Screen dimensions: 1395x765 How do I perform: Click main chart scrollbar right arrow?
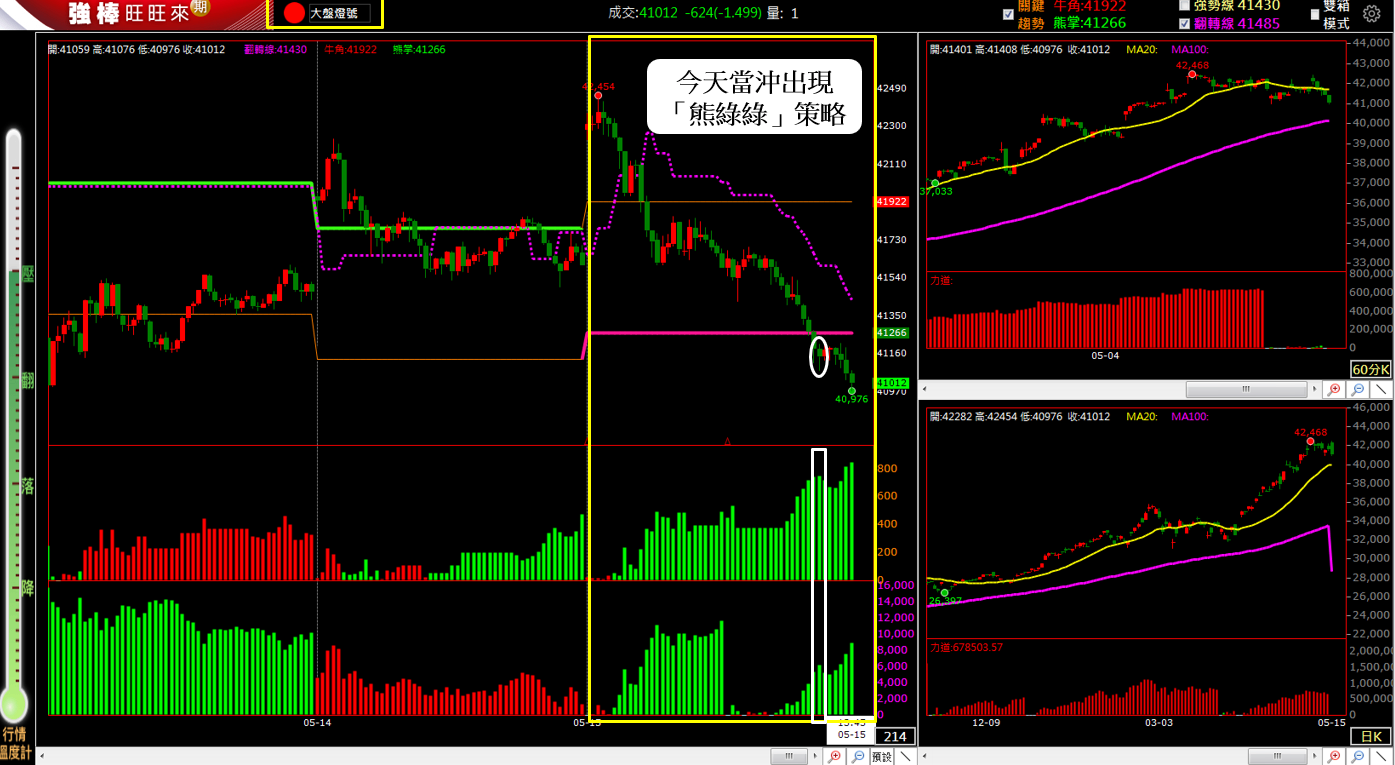[x=814, y=757]
